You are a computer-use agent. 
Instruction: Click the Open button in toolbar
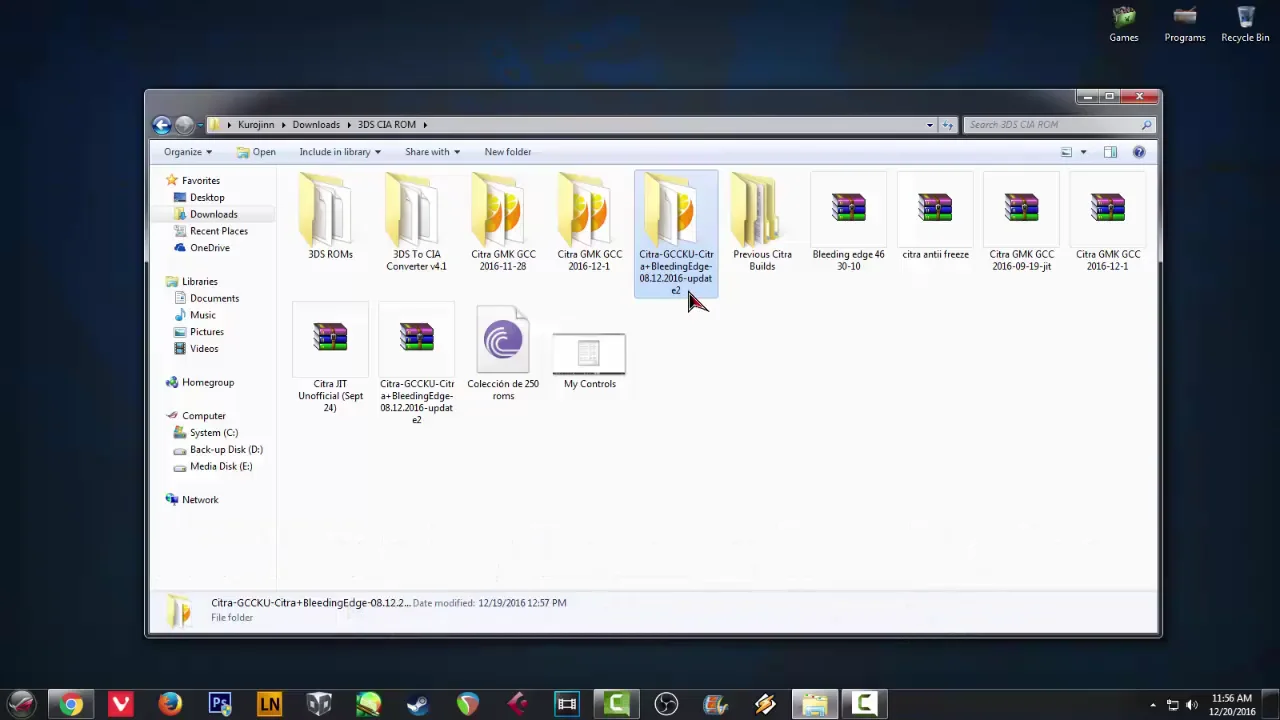(256, 152)
